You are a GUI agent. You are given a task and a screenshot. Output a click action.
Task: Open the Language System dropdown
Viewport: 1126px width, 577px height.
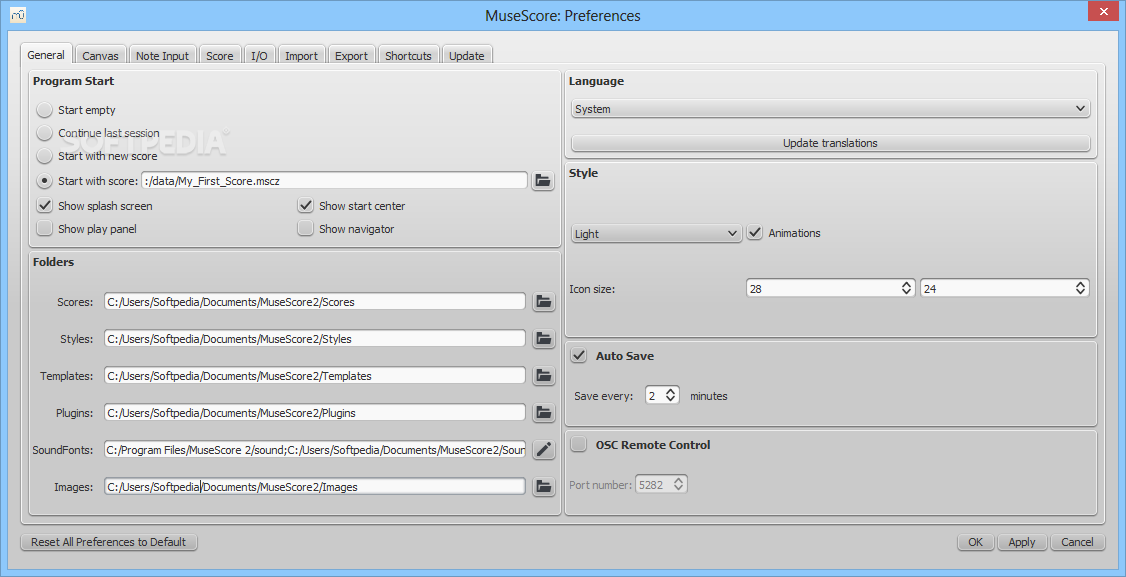831,109
